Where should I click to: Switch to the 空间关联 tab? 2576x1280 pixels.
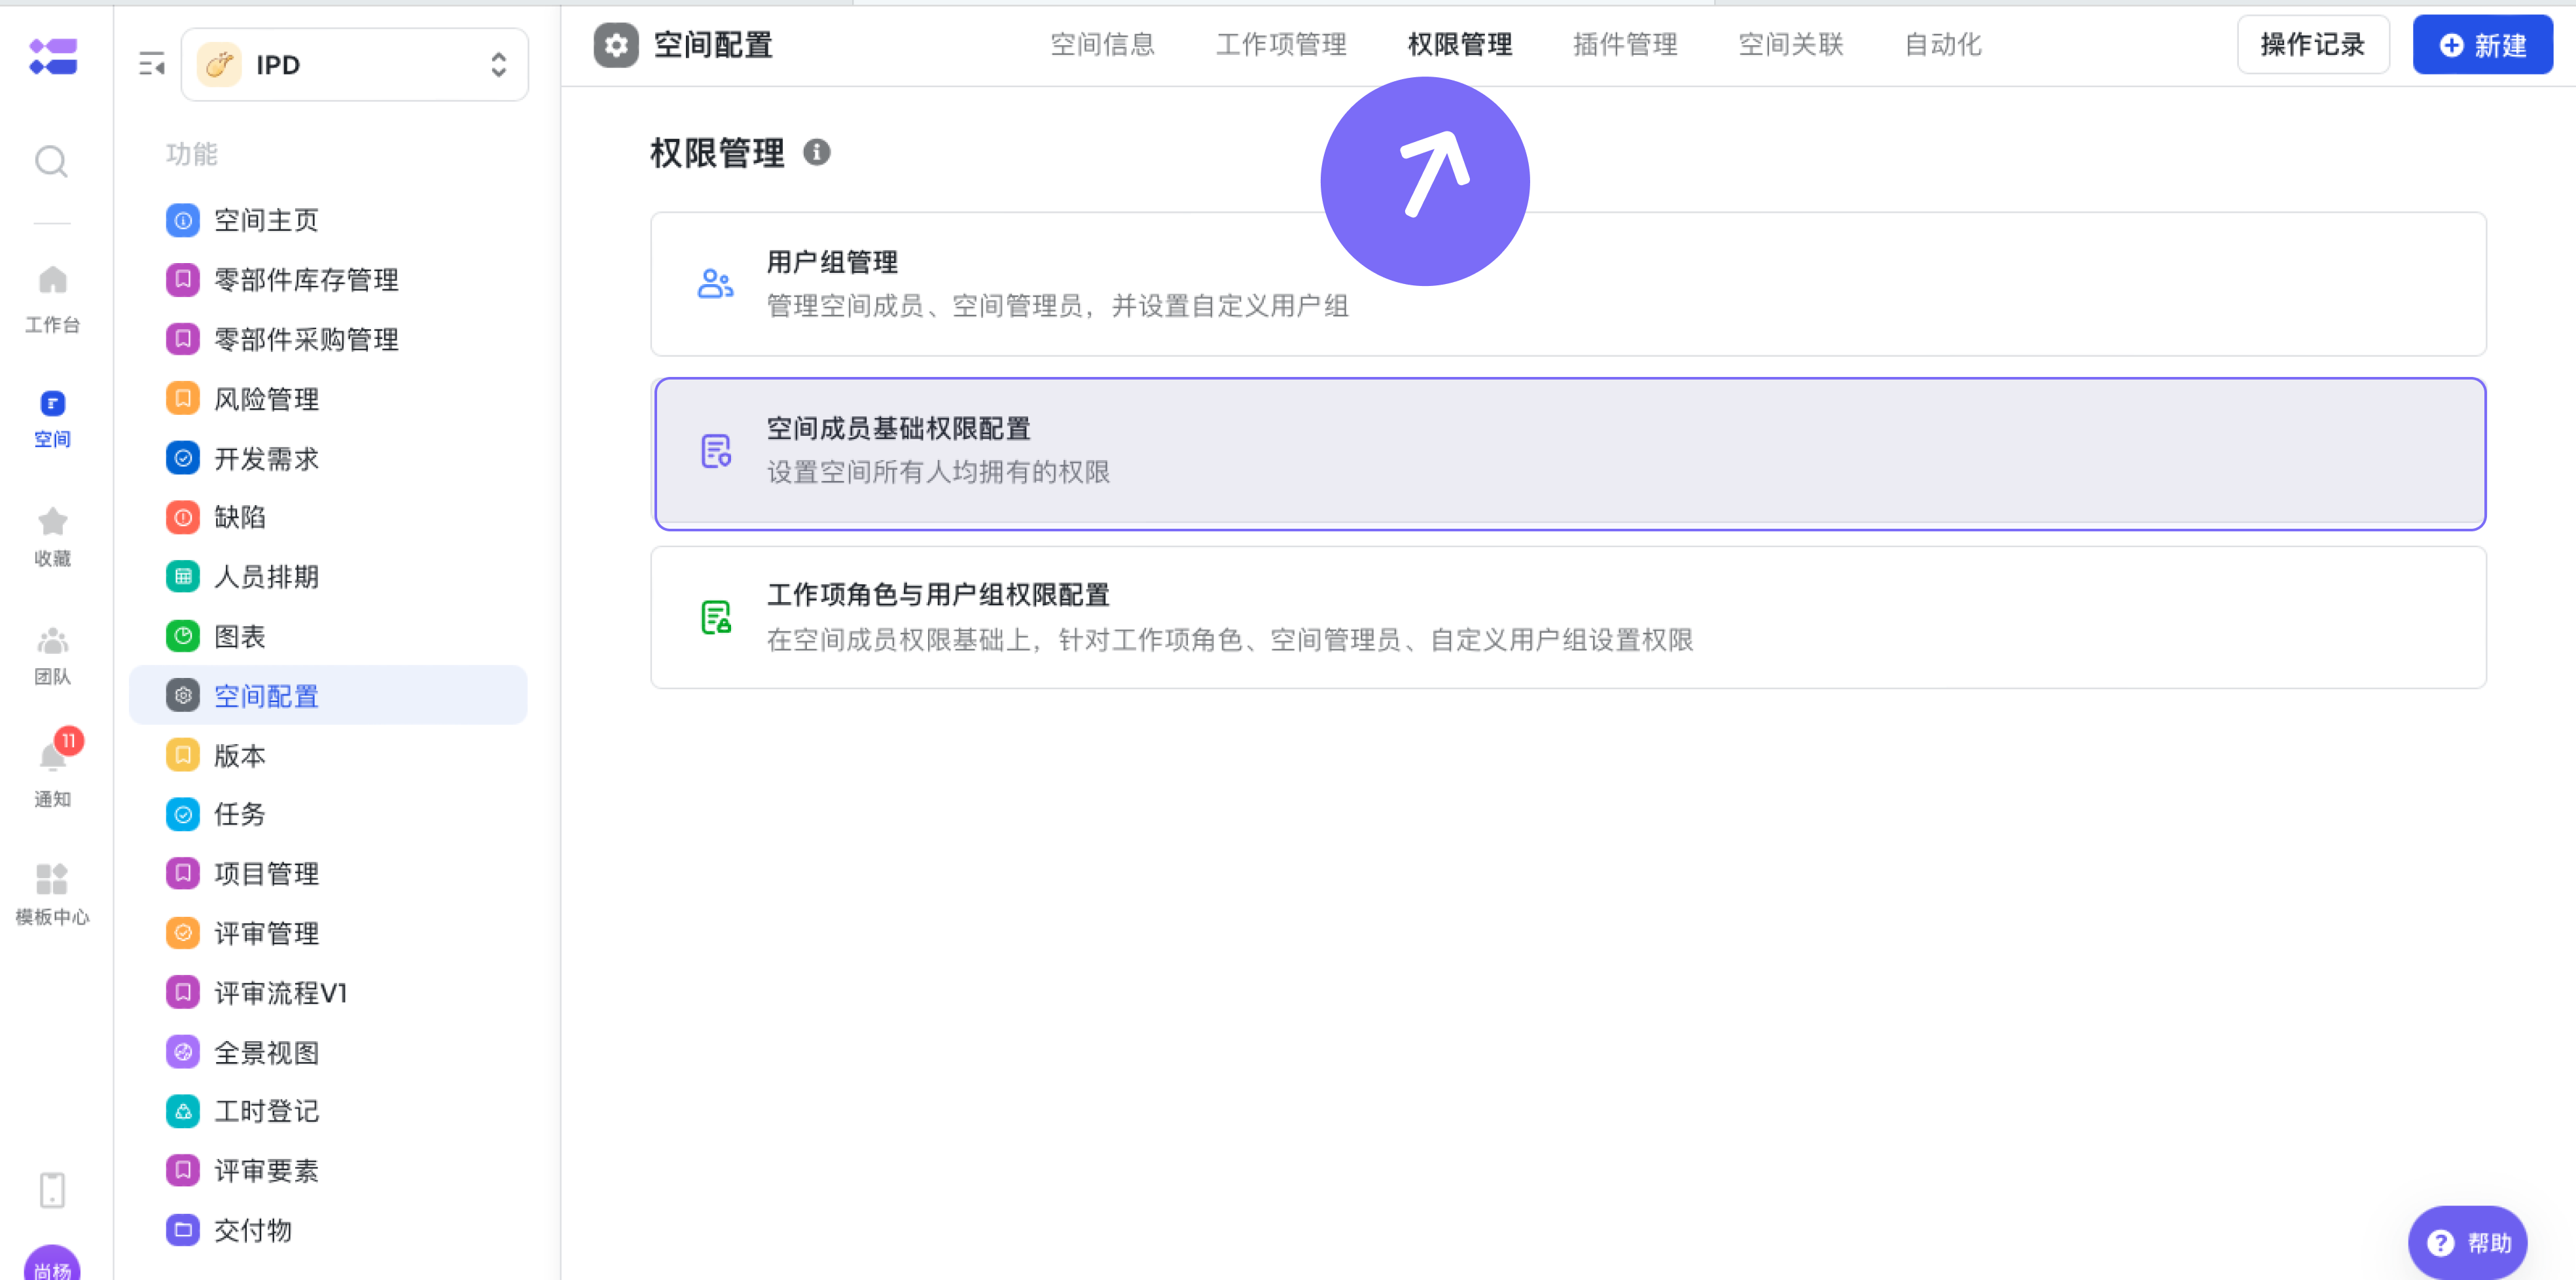click(x=1790, y=45)
